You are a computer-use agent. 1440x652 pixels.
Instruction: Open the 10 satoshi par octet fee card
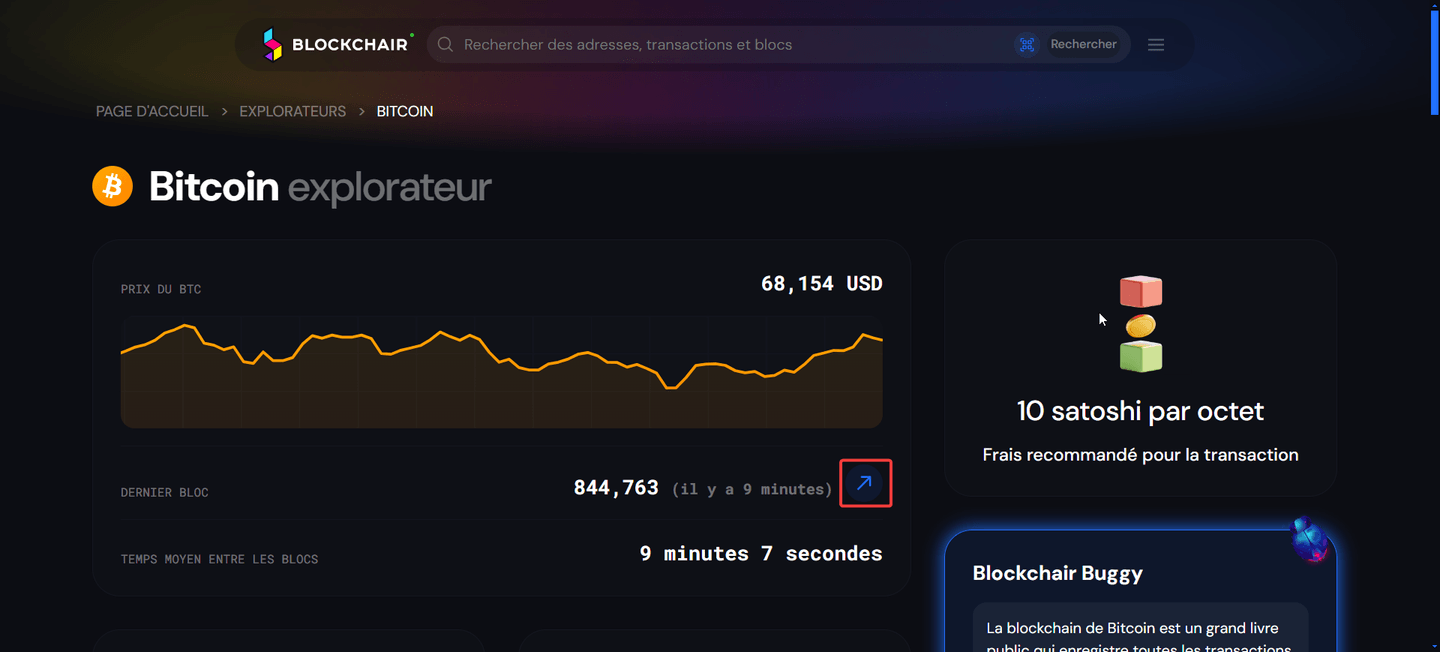tap(1140, 411)
